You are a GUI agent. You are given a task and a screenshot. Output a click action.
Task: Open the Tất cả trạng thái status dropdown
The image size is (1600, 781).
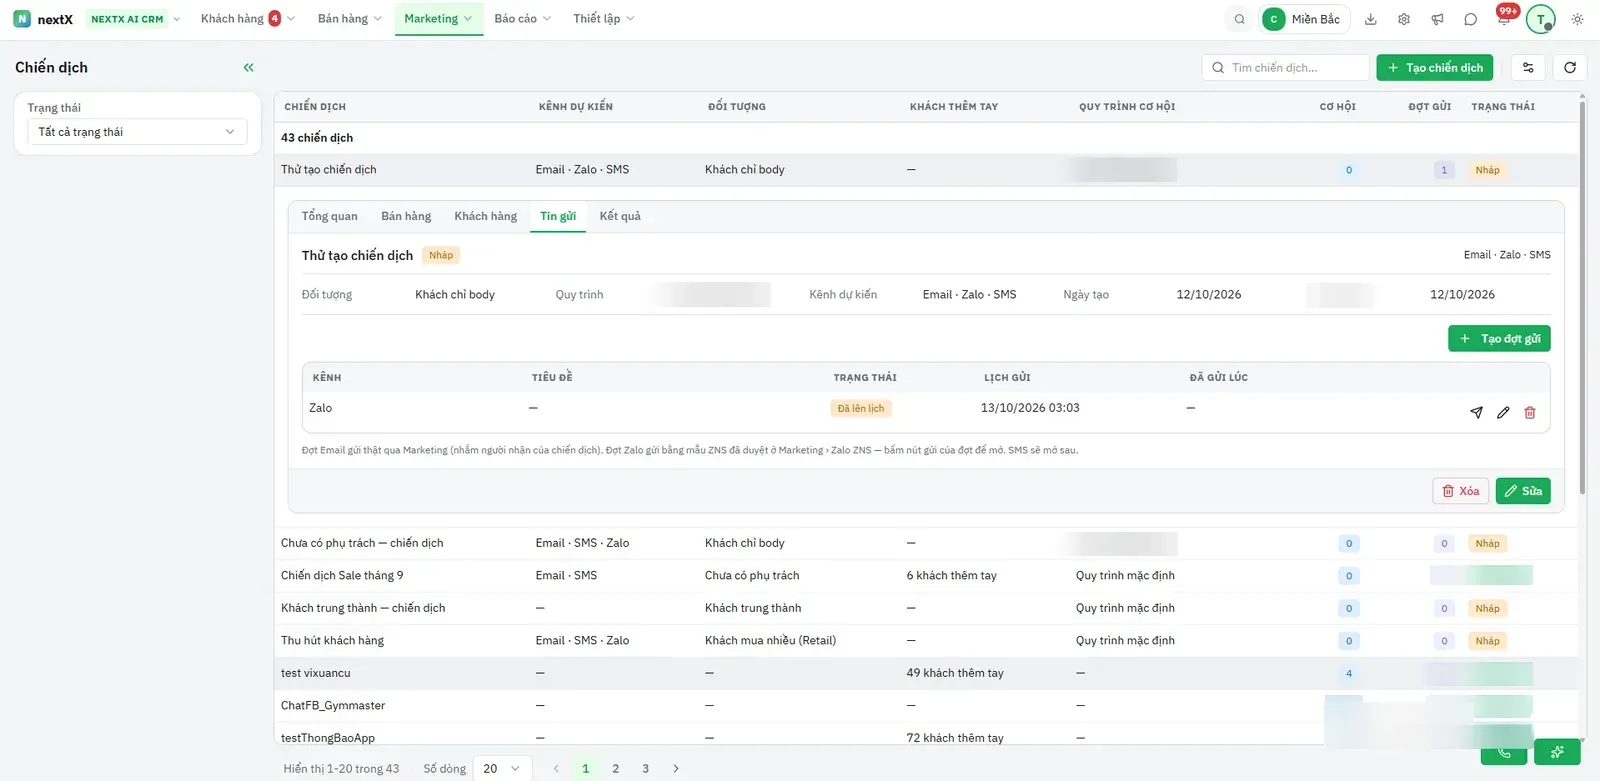[137, 132]
